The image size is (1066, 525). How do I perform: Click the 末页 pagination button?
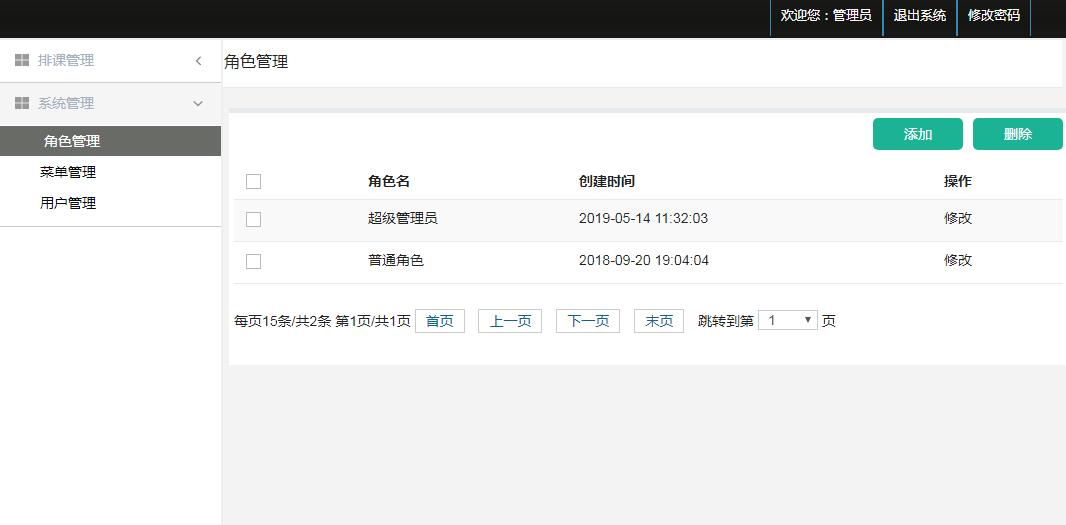[659, 321]
